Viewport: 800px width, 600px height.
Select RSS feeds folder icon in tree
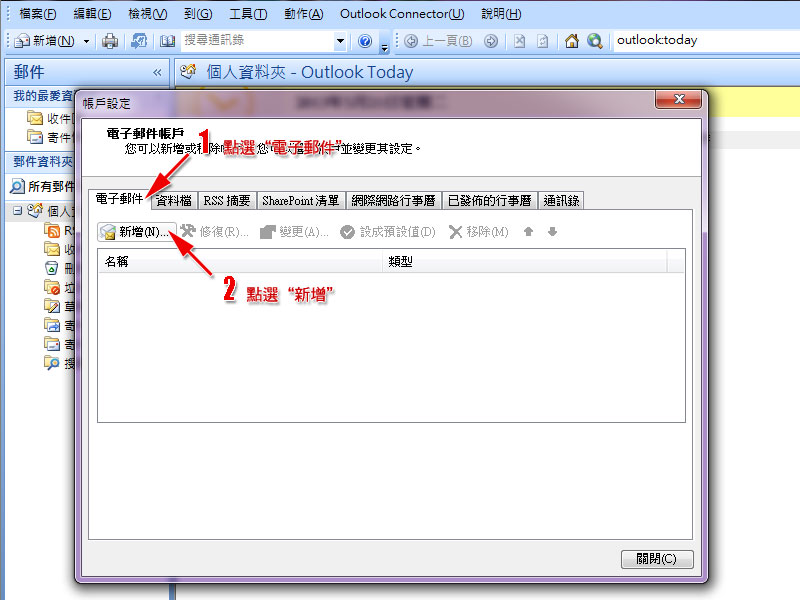click(x=52, y=231)
